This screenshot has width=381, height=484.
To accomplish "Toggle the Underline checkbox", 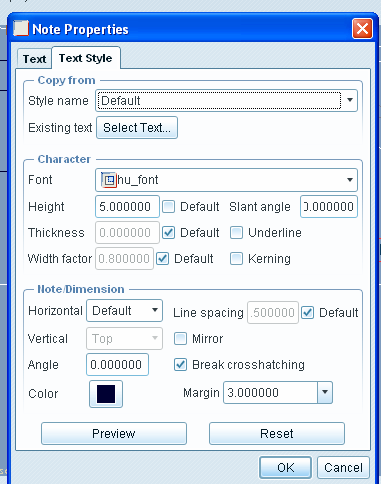I will click(236, 233).
